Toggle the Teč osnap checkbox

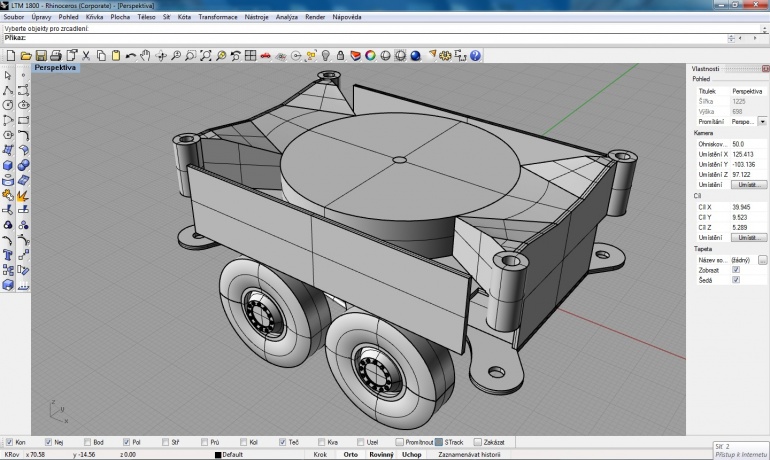[282, 442]
